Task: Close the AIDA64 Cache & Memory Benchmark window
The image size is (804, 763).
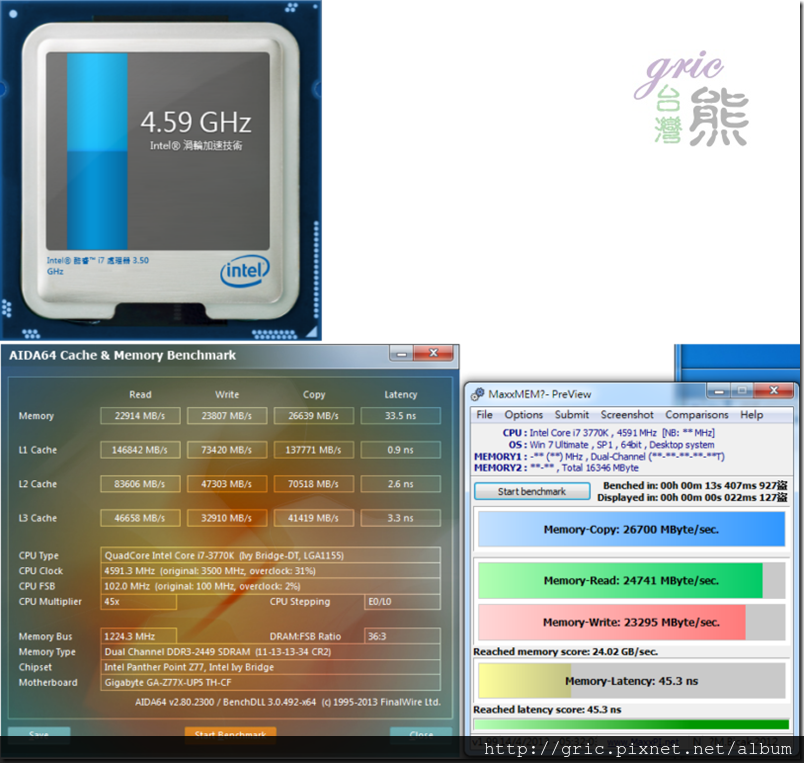Action: 433,353
